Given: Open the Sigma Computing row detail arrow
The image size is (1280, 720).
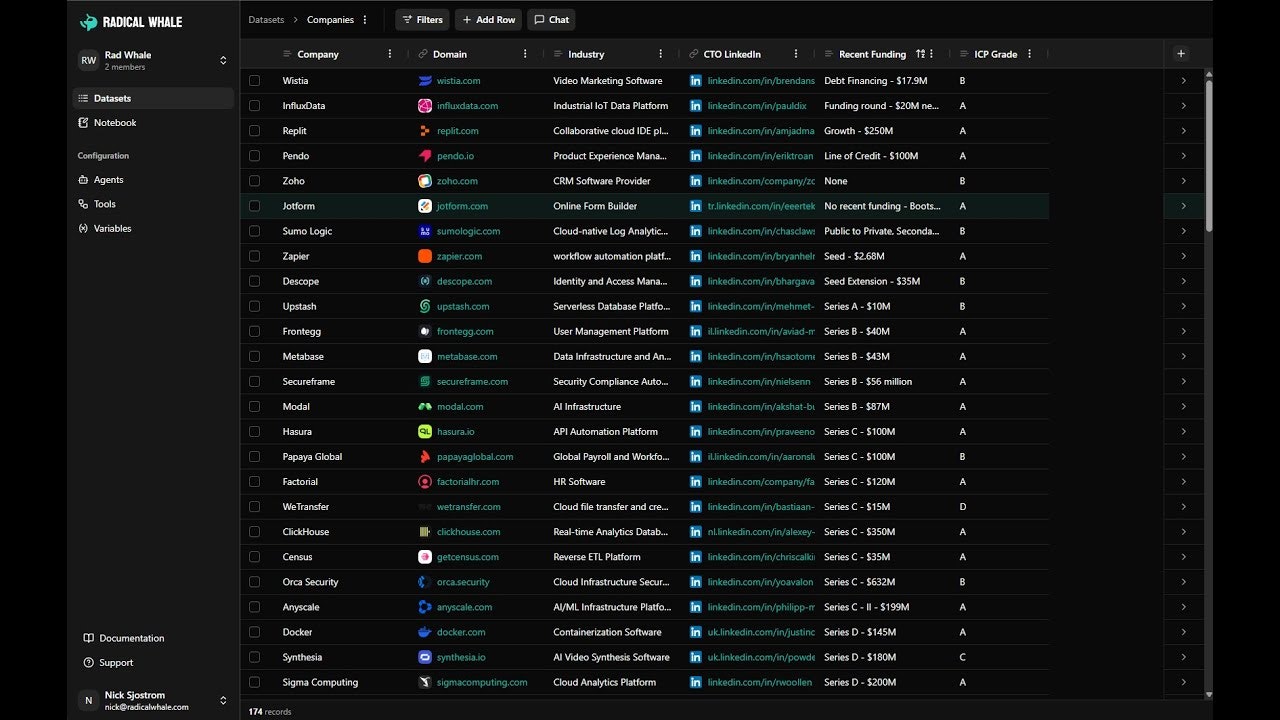Looking at the screenshot, I should click(x=1183, y=682).
